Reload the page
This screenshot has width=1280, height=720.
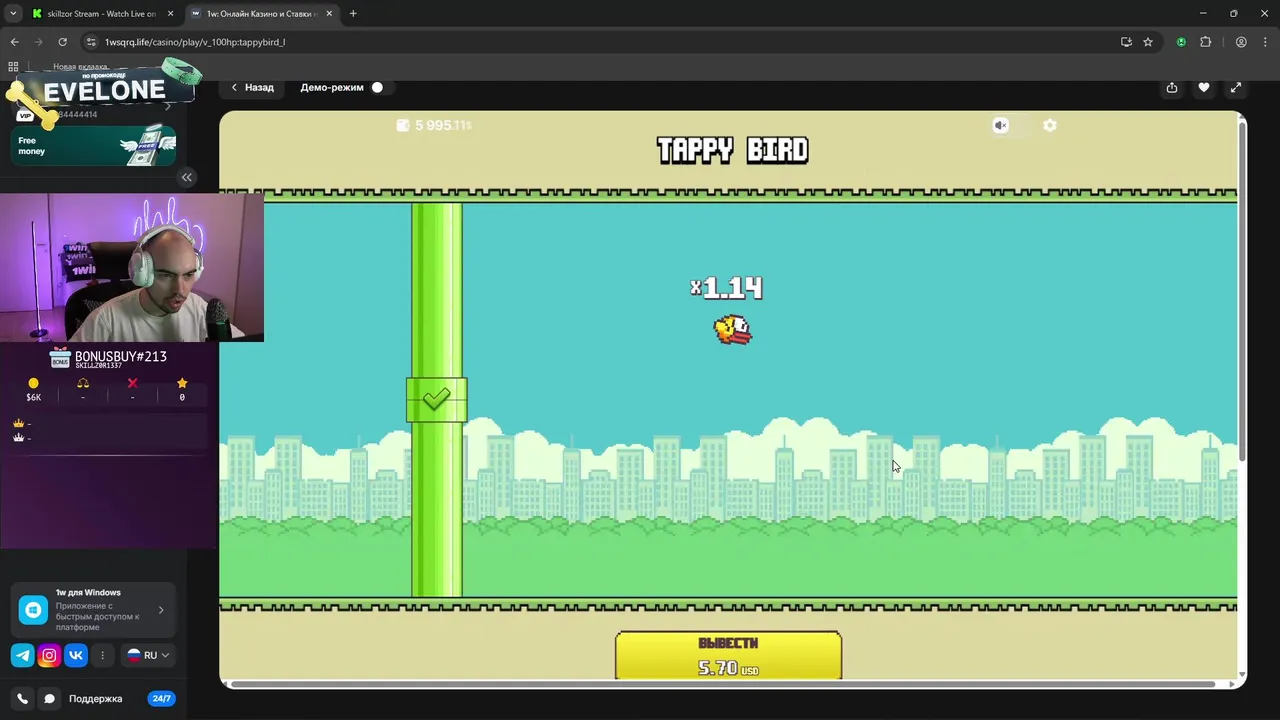[62, 42]
